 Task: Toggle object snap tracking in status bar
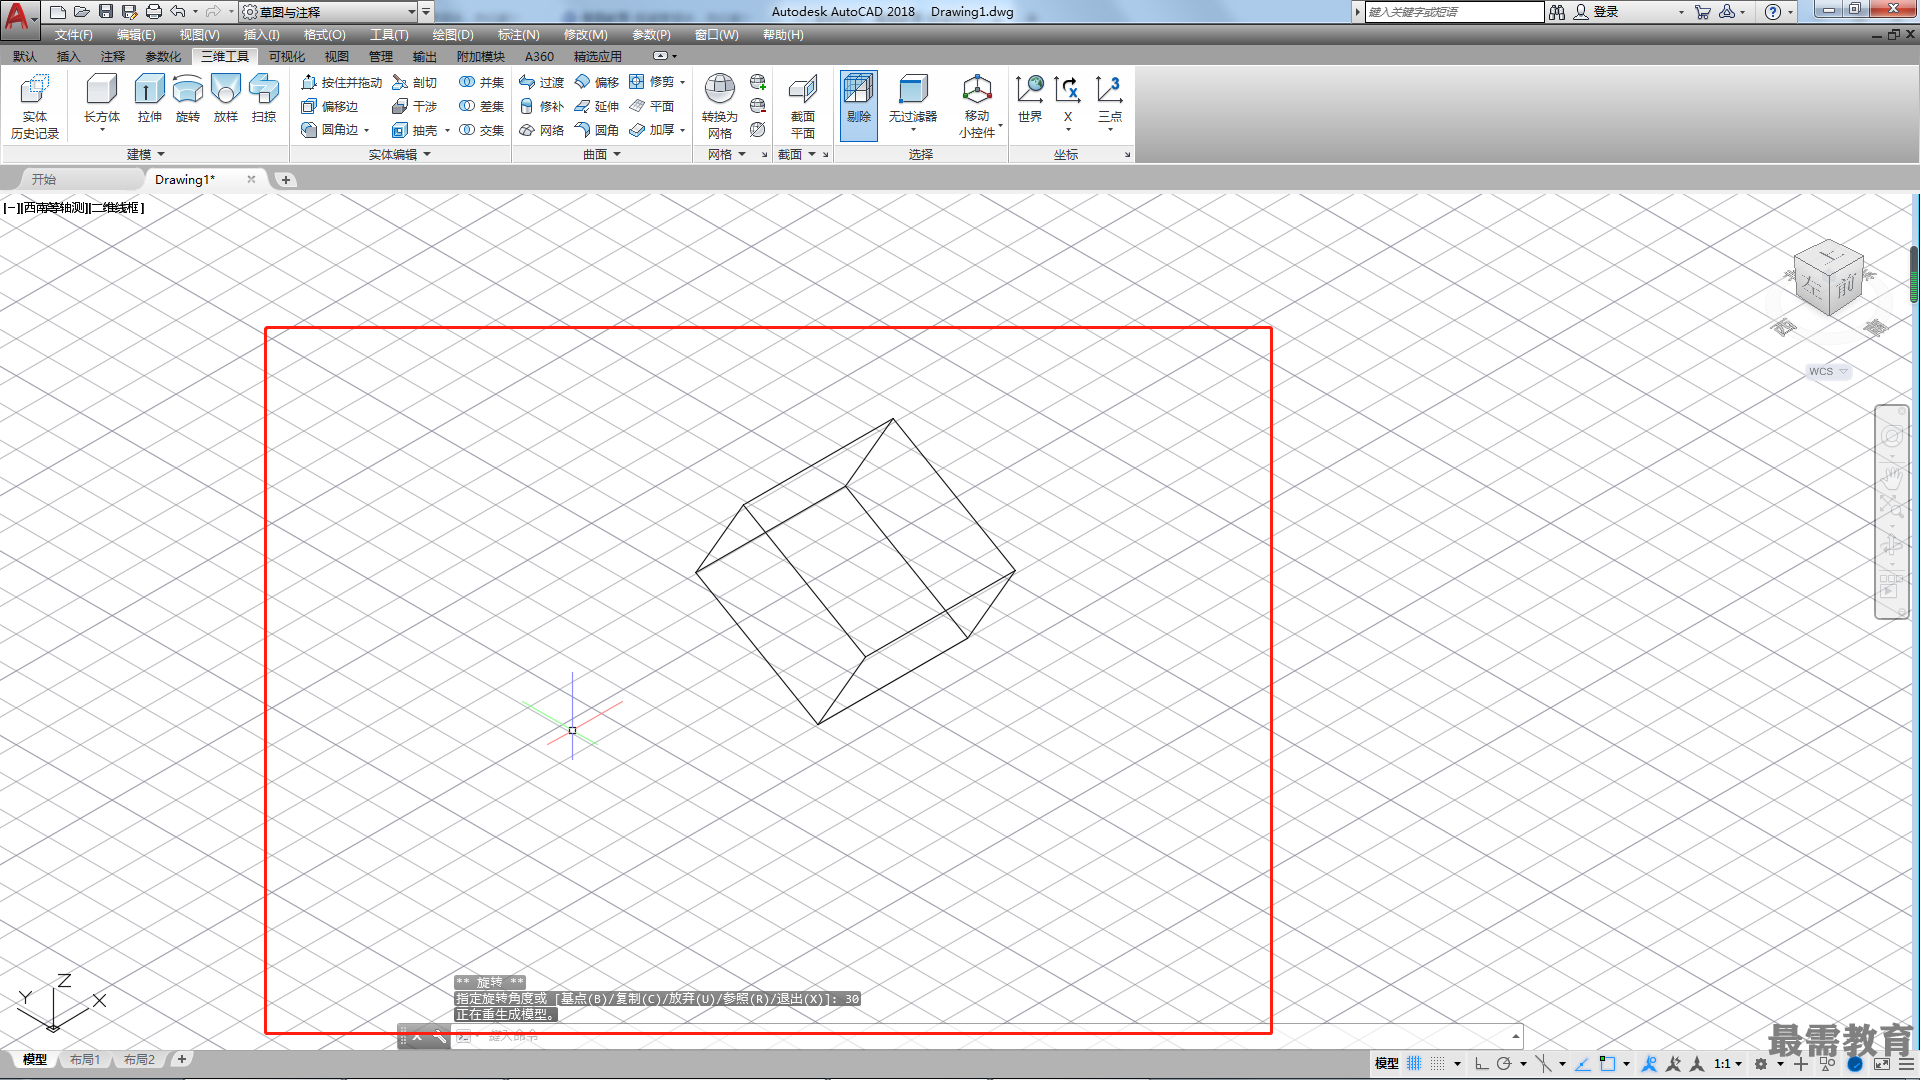pyautogui.click(x=1583, y=1063)
